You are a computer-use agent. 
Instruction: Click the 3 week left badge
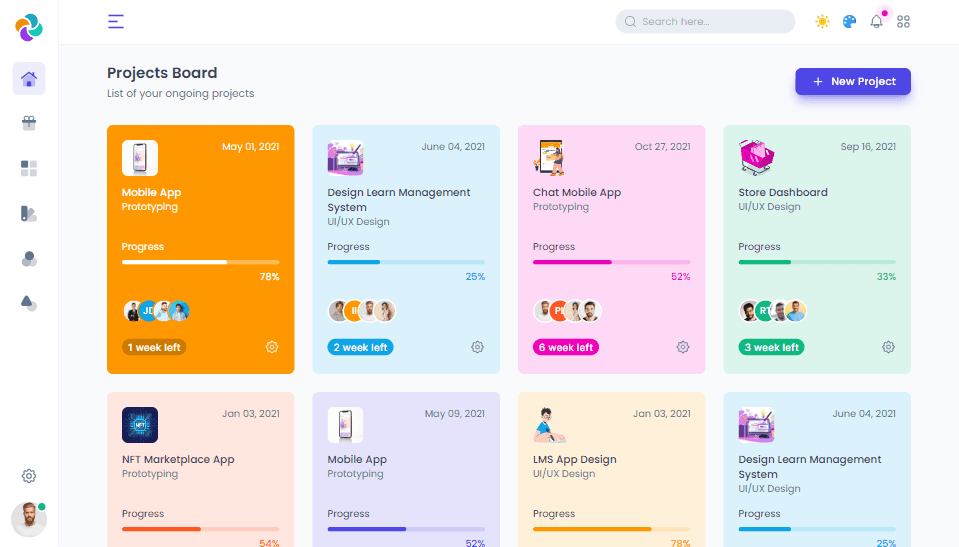click(771, 347)
